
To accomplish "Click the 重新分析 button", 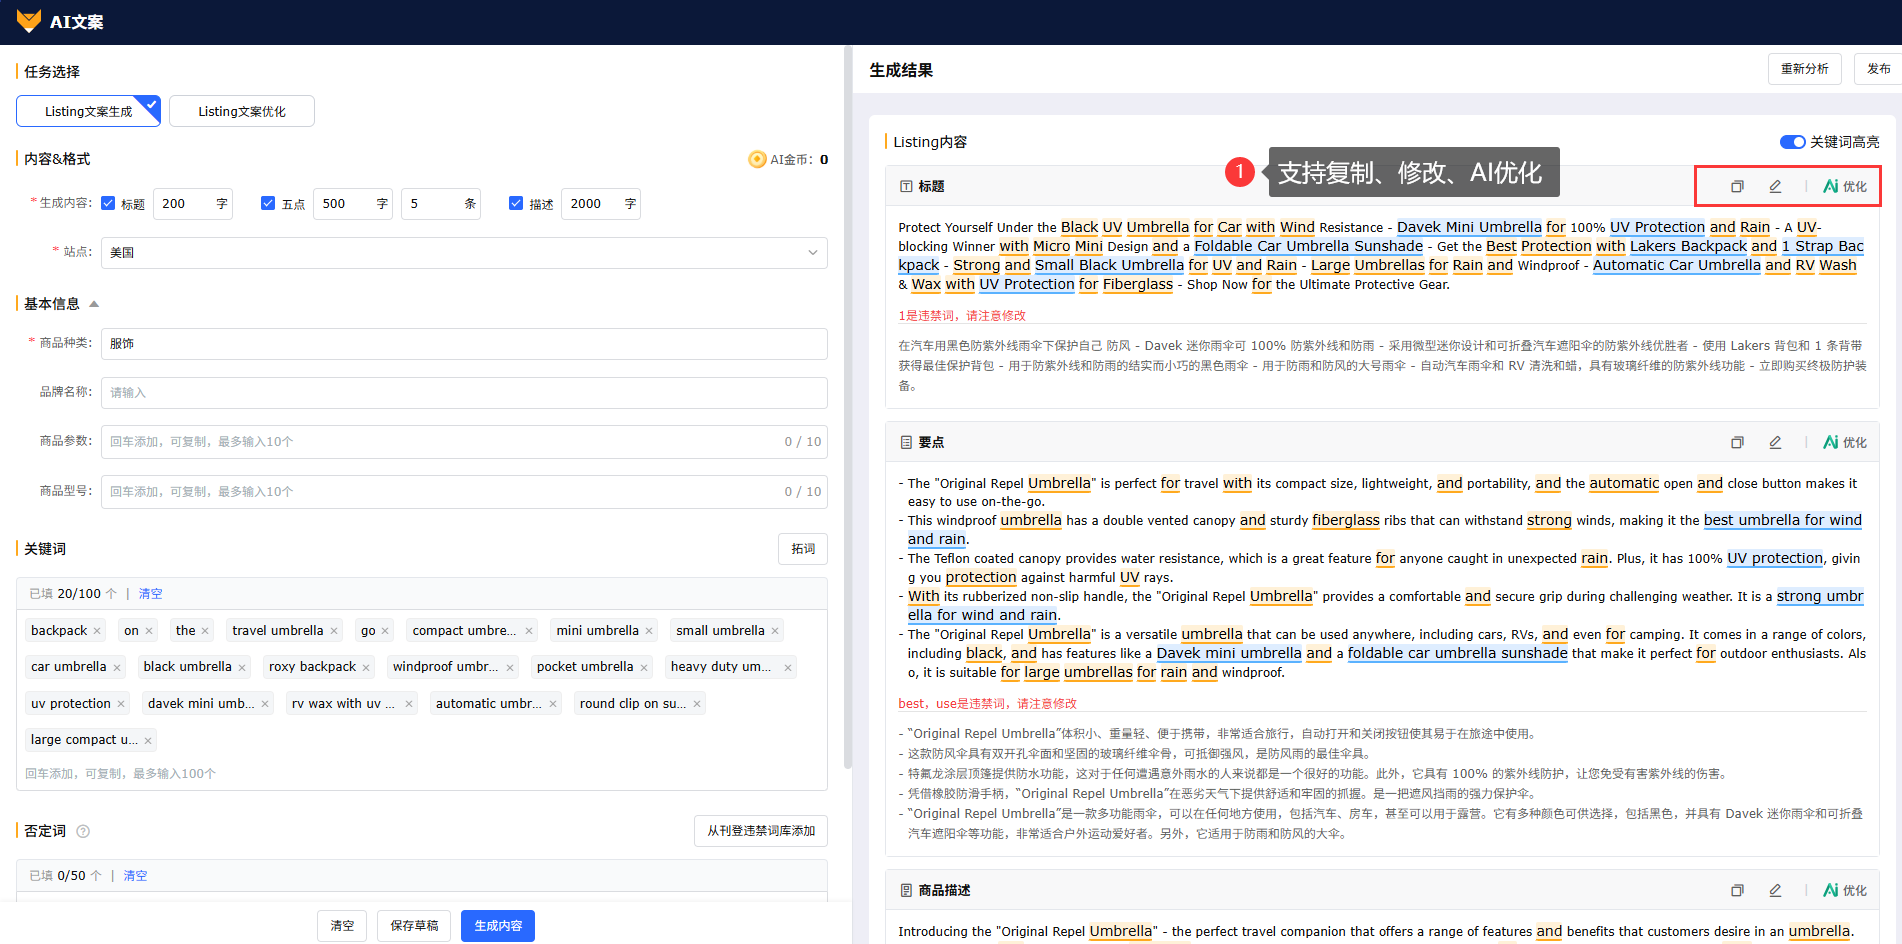I will (1804, 69).
